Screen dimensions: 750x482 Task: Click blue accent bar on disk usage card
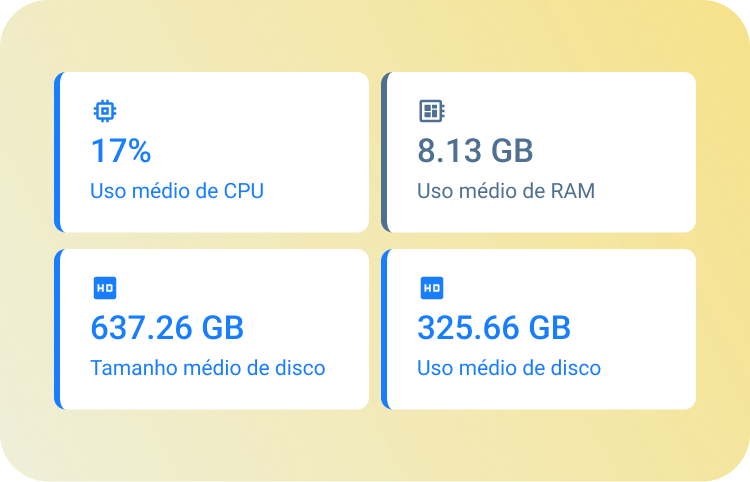coord(385,329)
